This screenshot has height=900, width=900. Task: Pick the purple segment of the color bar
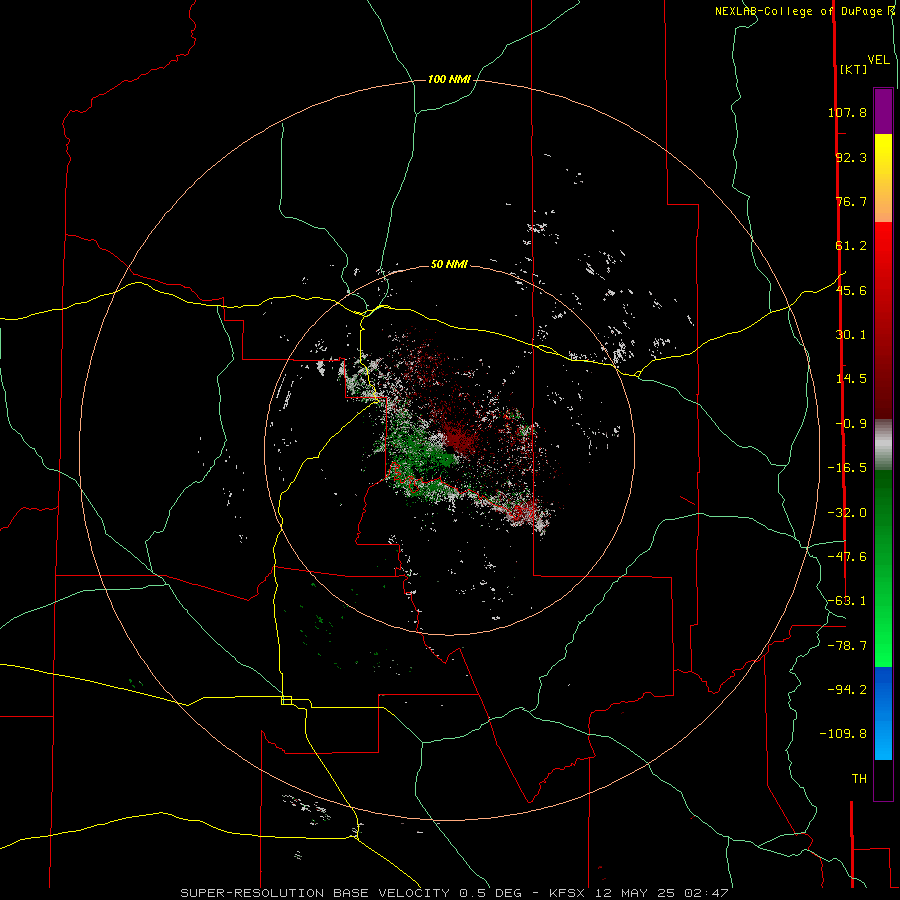[883, 112]
